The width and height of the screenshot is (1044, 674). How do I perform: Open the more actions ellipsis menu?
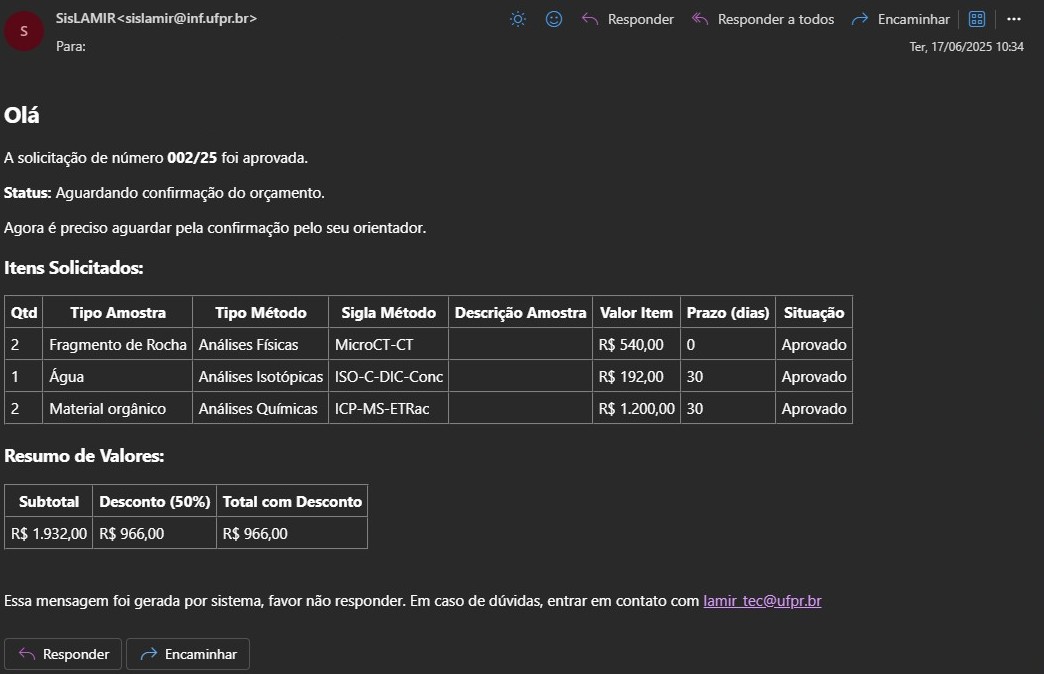[x=1014, y=19]
